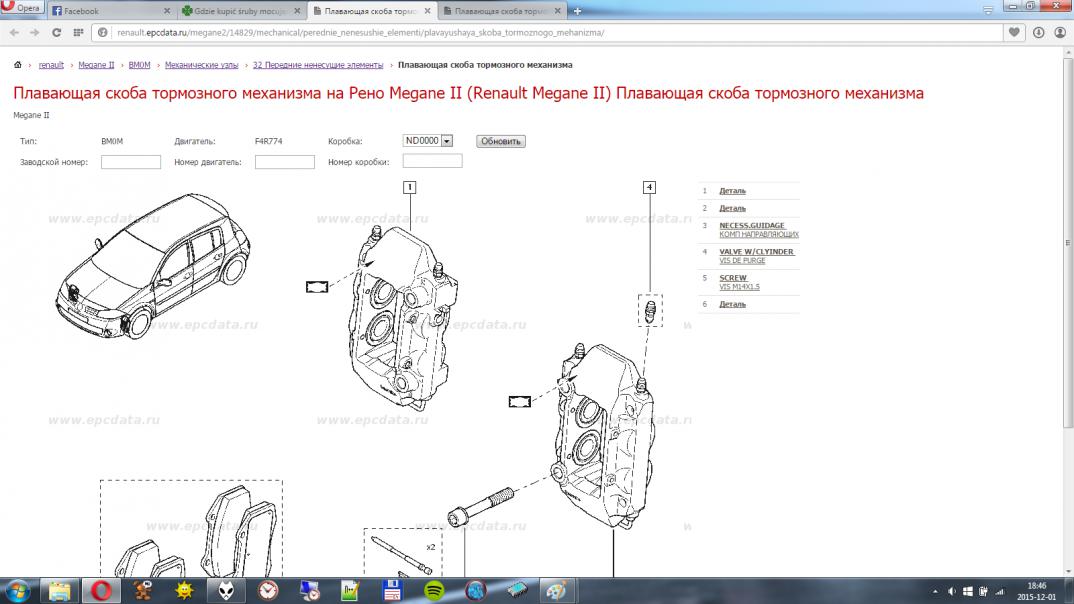Click the volume speaker tray icon
Image resolution: width=1074 pixels, height=604 pixels.
(951, 592)
